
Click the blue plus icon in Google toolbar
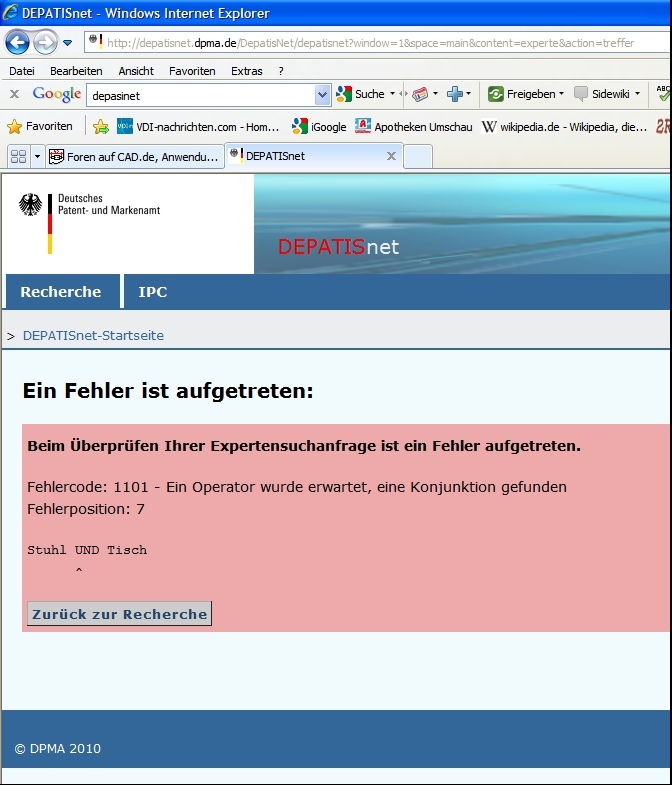click(455, 94)
